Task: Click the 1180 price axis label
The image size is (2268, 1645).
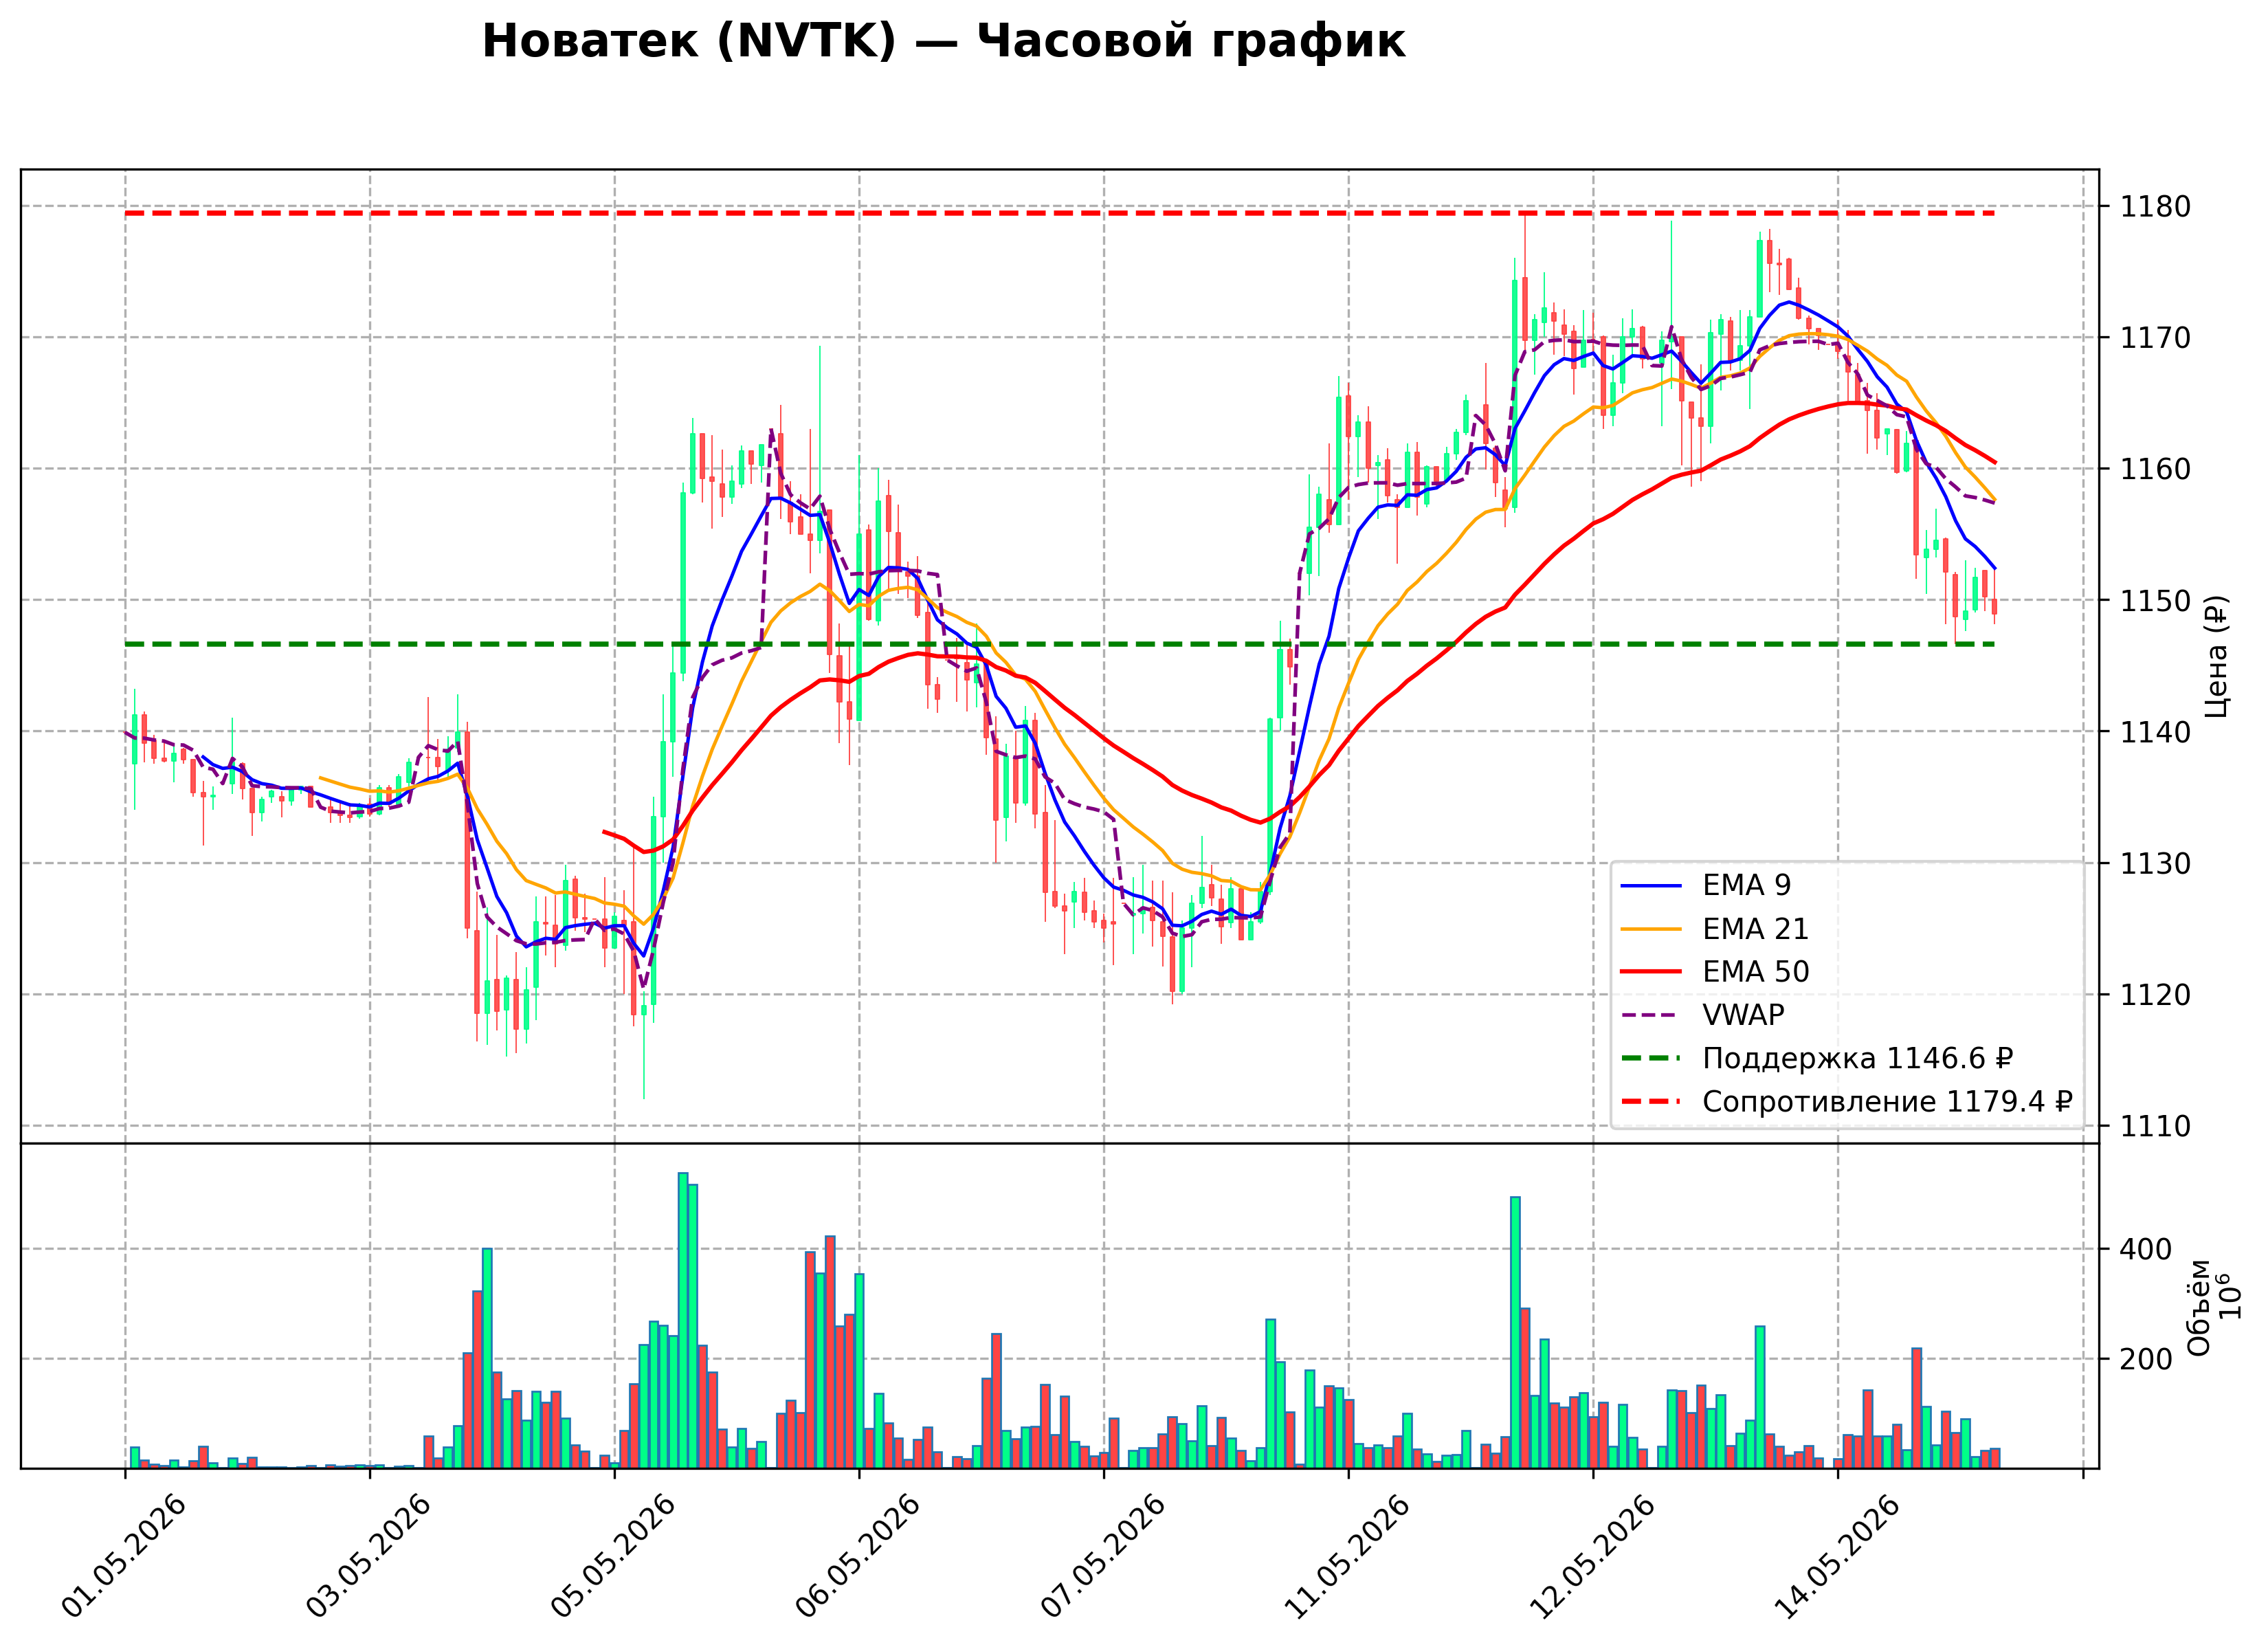Action: (2155, 207)
